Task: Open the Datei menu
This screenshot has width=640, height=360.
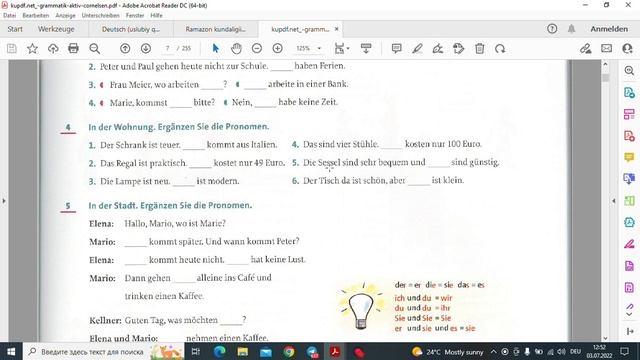Action: tap(9, 16)
